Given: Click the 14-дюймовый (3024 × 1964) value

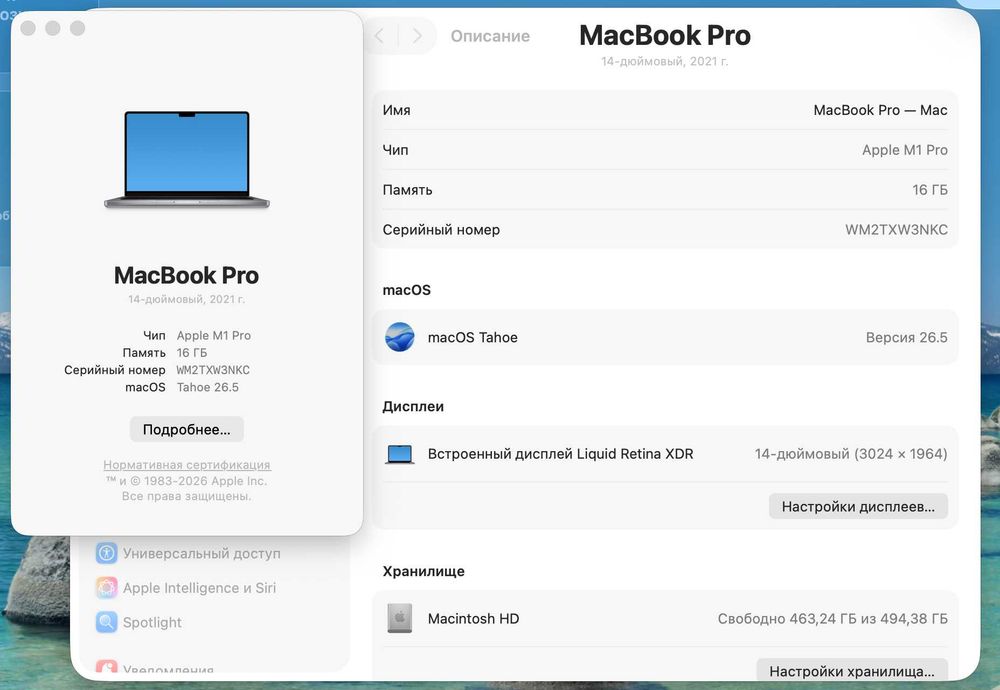Looking at the screenshot, I should click(851, 454).
